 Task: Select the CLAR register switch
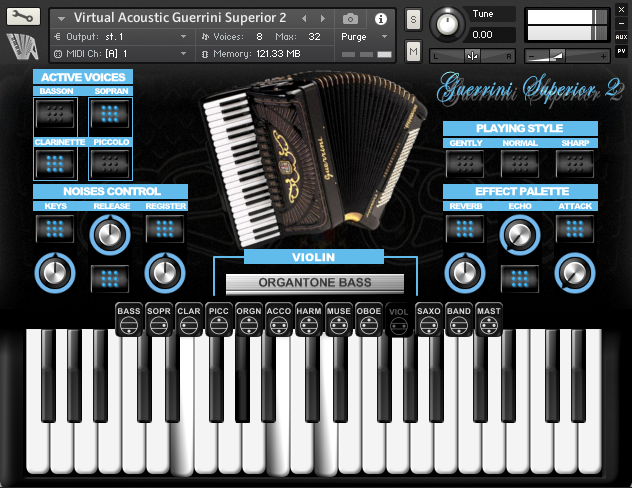point(189,319)
